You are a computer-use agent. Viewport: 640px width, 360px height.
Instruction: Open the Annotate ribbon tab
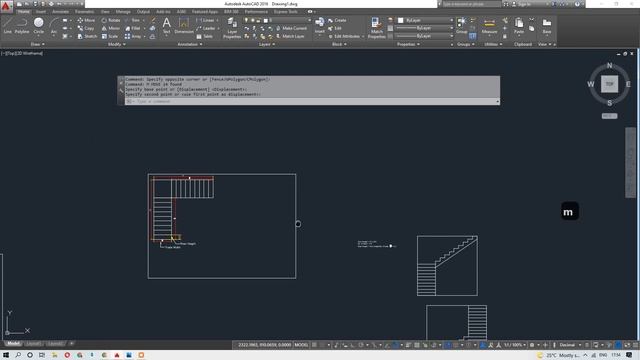point(60,12)
